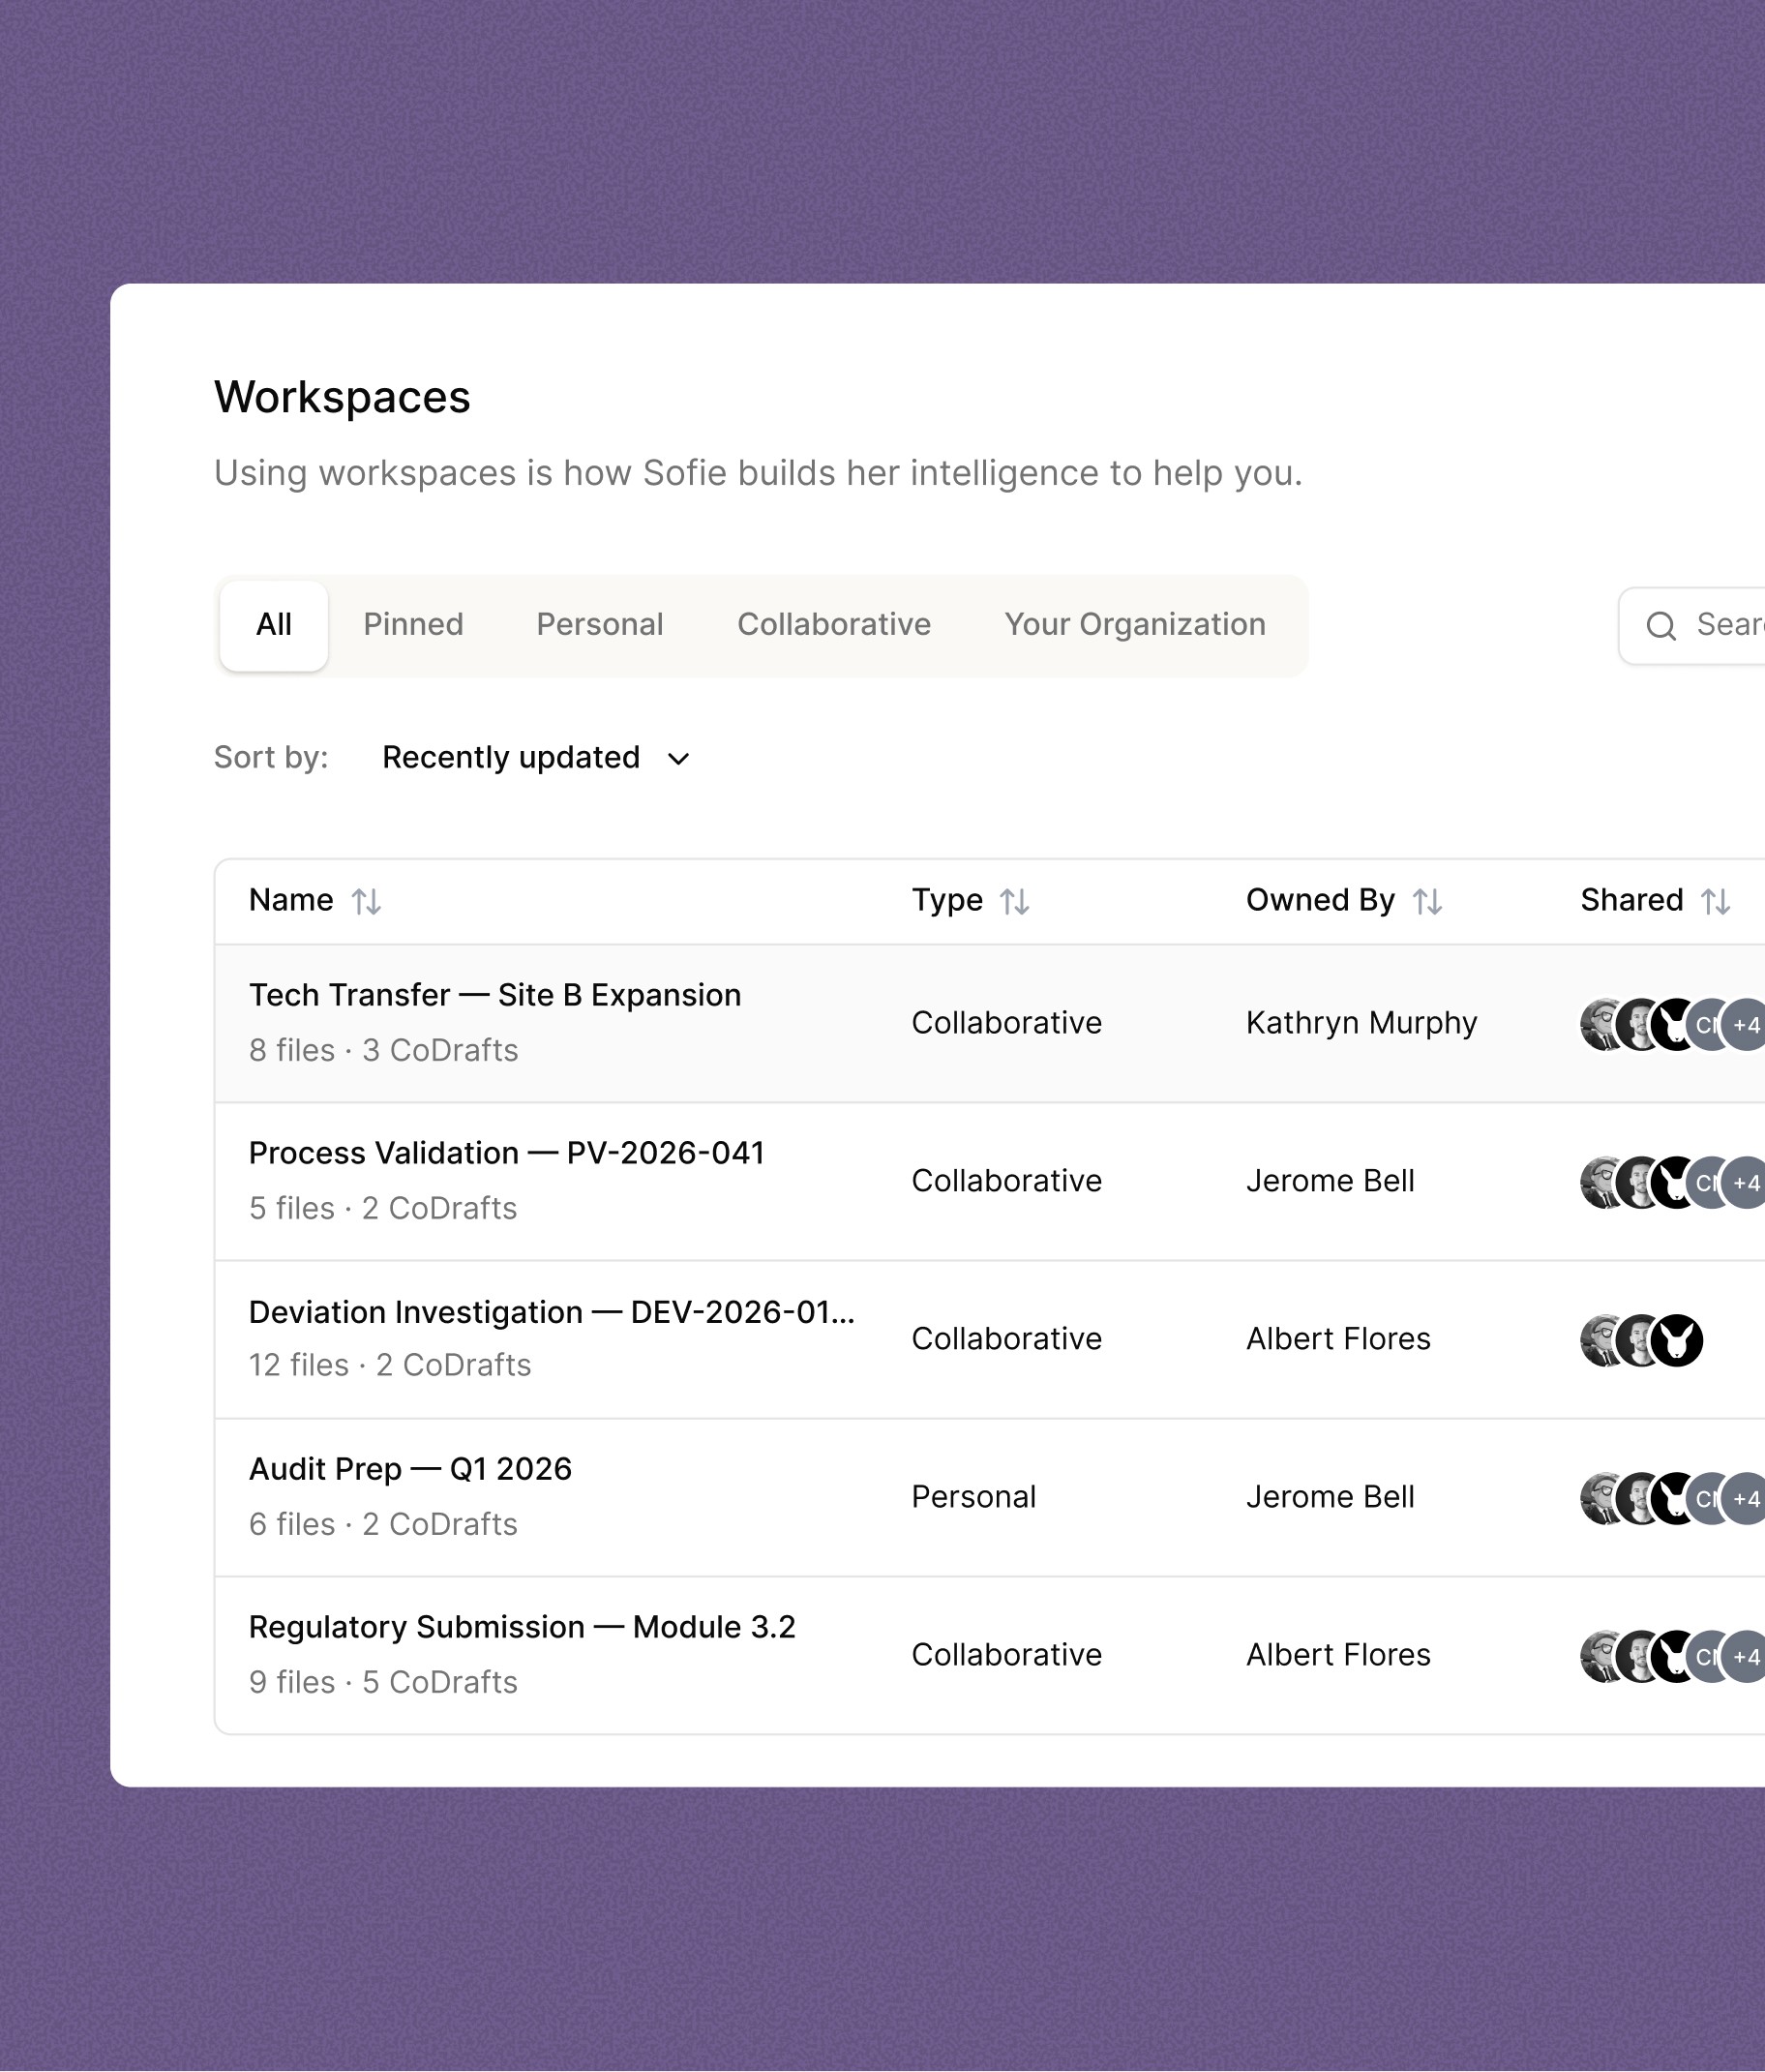
Task: Click "9 files · 5 CoDrafts" text
Action: 384,1683
